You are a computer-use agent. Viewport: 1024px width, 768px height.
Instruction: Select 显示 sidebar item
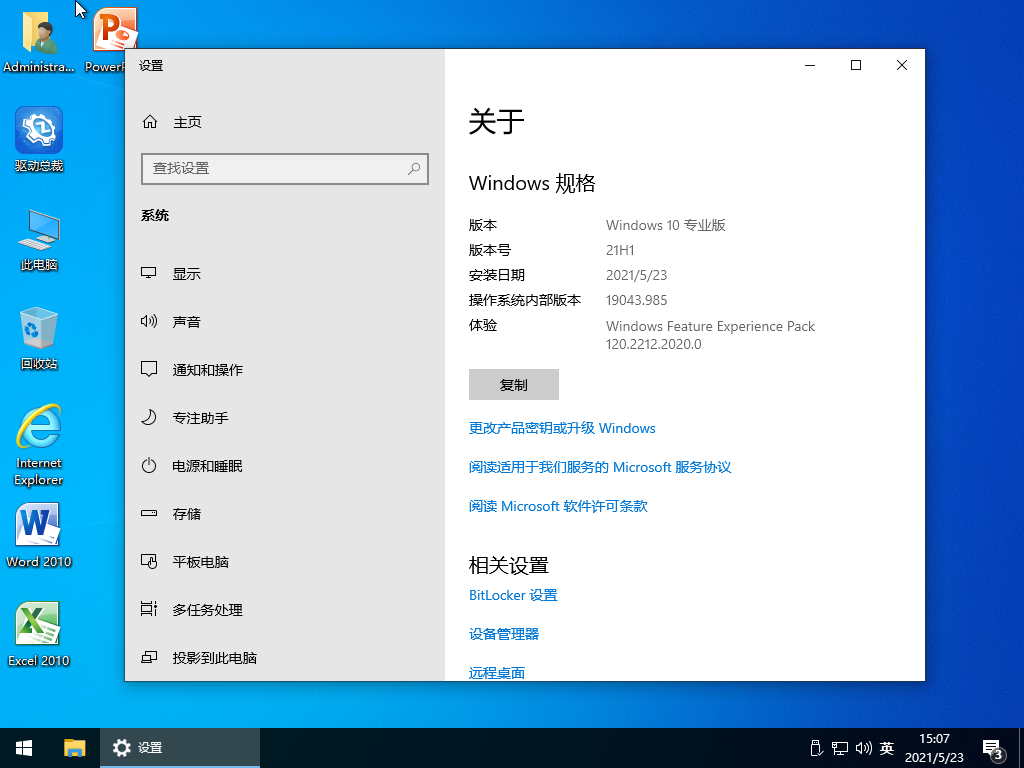(x=285, y=274)
